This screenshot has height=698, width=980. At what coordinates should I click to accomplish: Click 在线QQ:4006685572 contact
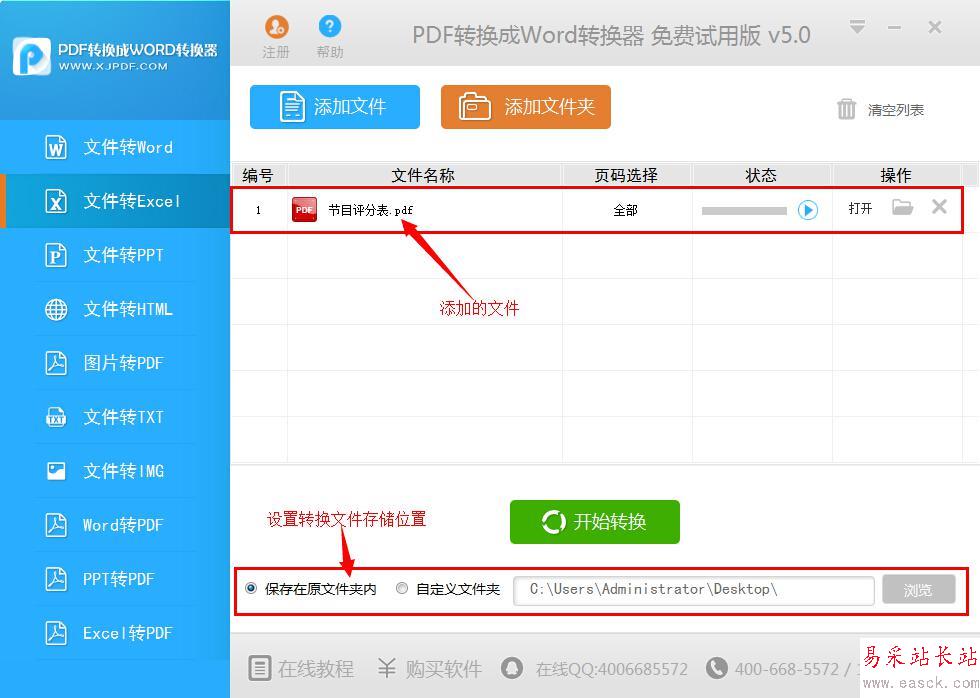[594, 669]
